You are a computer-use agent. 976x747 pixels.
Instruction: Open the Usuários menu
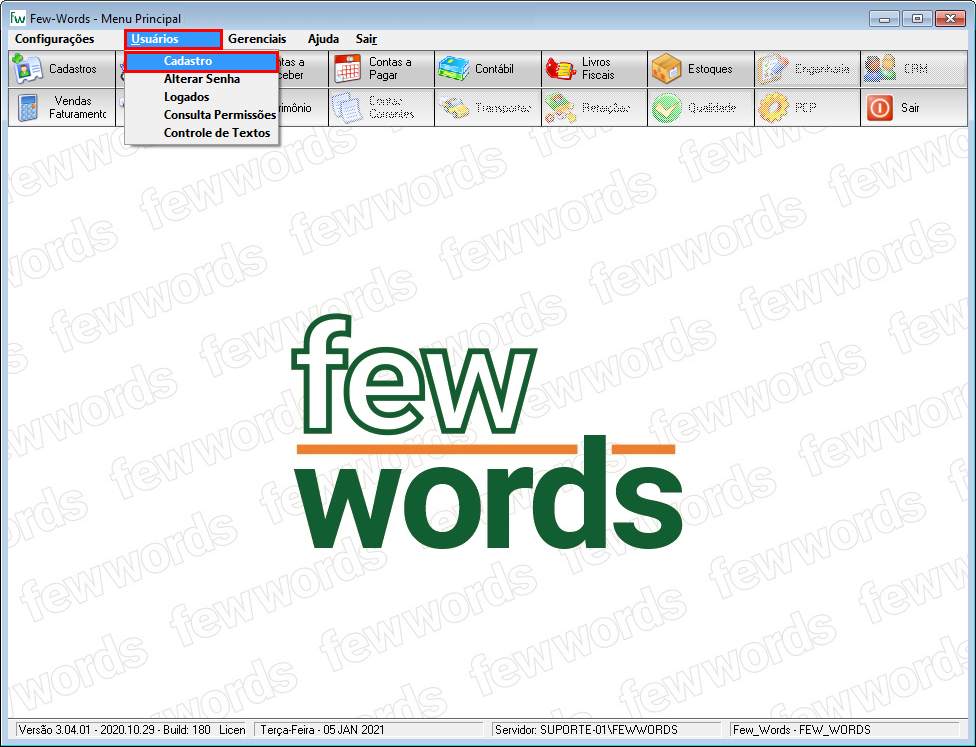point(173,39)
